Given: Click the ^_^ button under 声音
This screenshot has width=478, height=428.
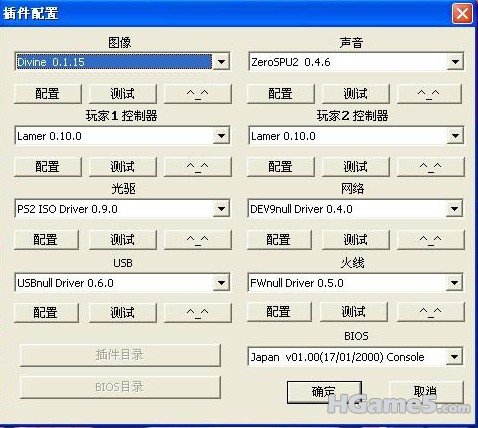Looking at the screenshot, I should [x=429, y=94].
